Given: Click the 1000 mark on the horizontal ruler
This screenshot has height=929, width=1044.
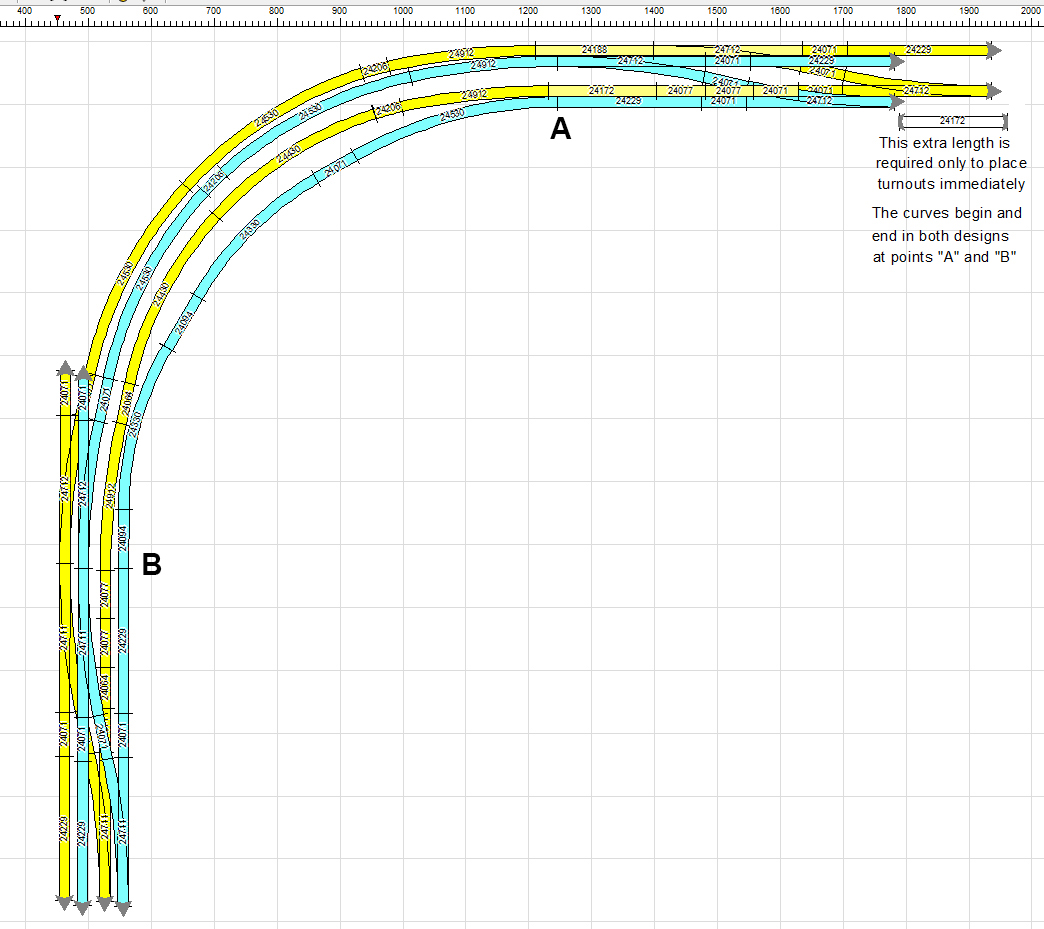Looking at the screenshot, I should point(403,9).
